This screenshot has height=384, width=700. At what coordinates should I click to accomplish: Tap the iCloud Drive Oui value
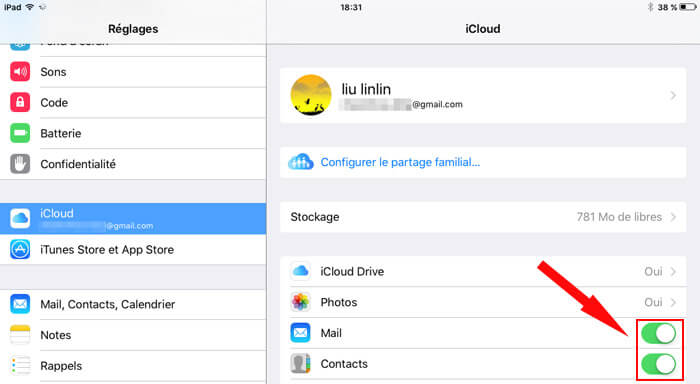[x=653, y=271]
